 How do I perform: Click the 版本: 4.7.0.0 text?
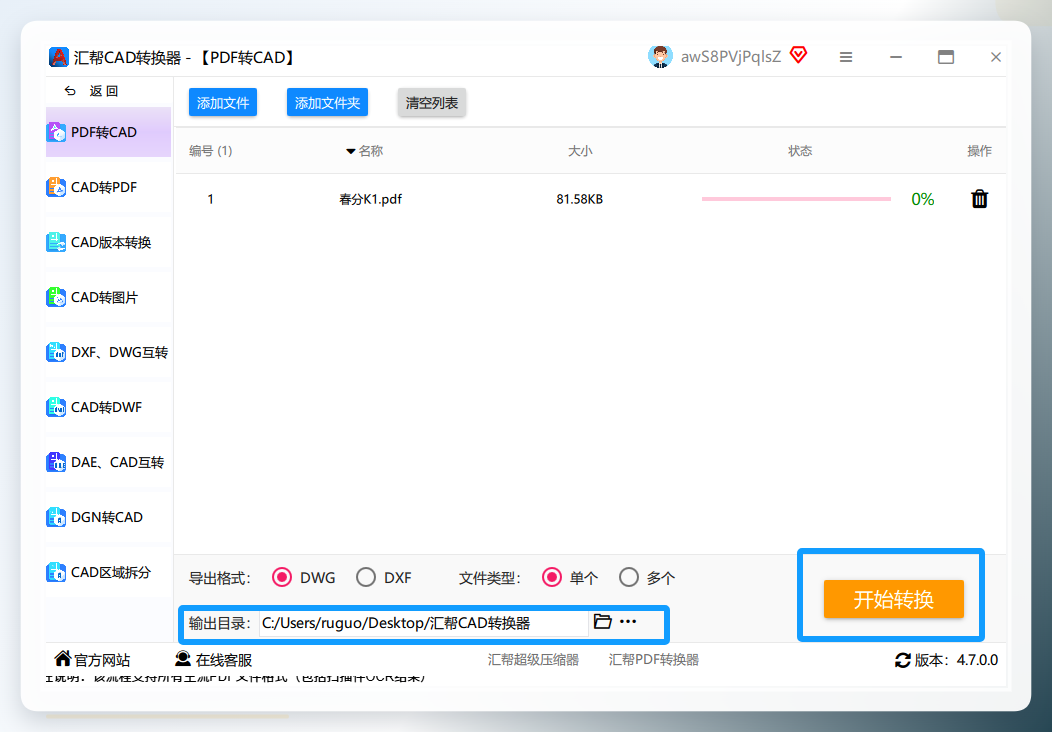tap(956, 660)
